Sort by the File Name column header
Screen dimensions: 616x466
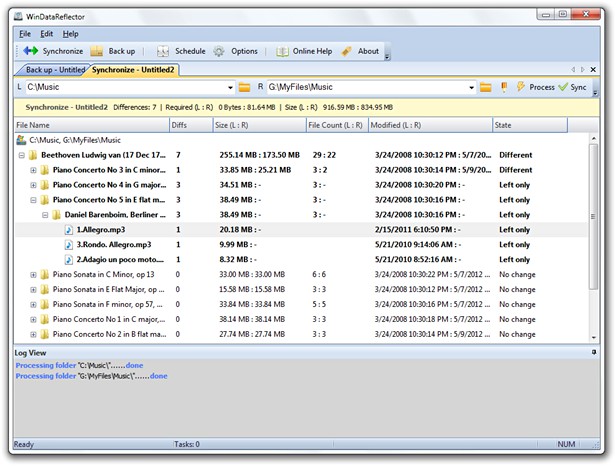92,125
